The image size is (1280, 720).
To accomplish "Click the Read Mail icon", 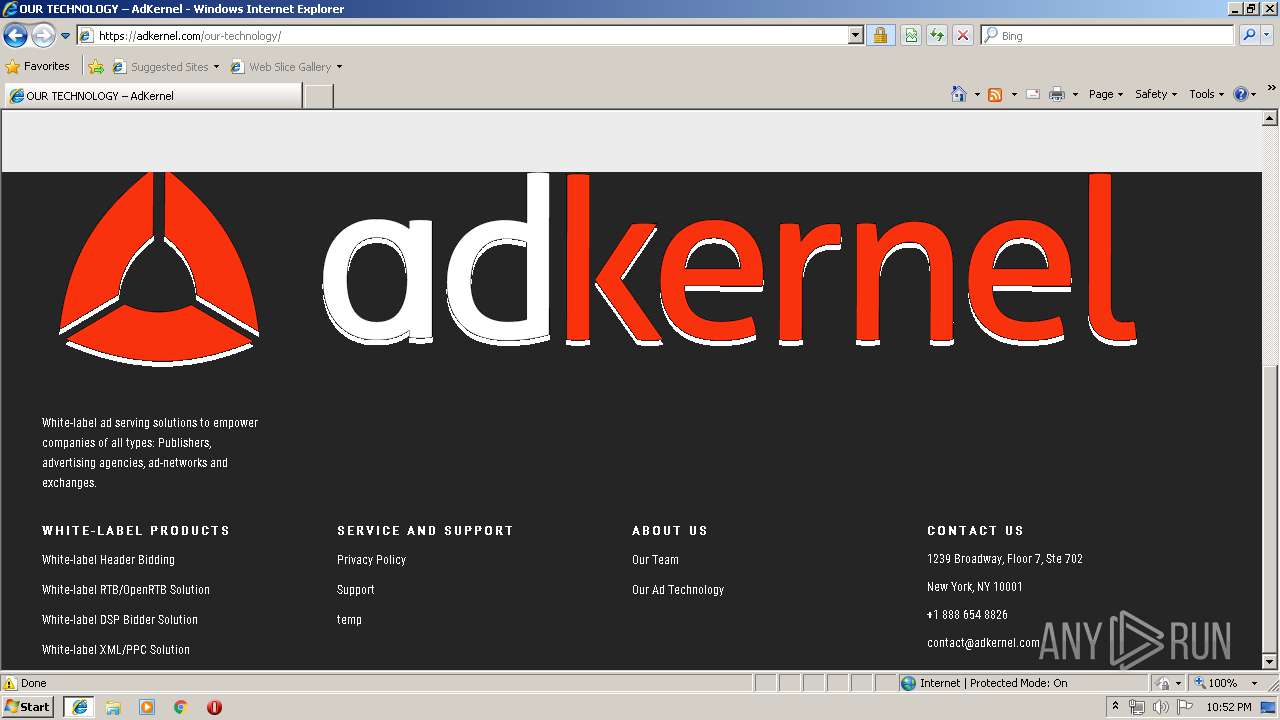I will coord(1033,94).
